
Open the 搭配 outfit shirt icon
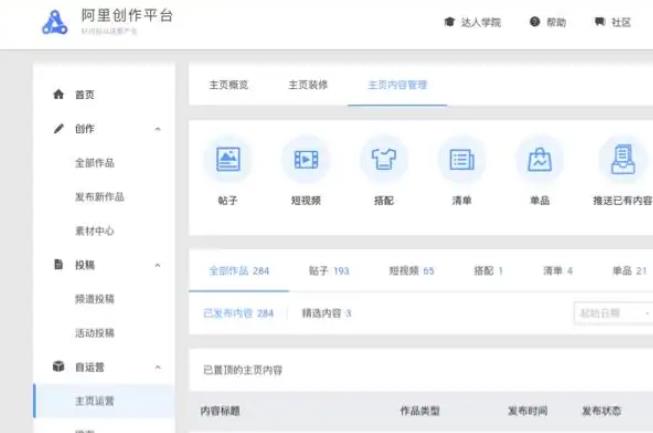coord(383,159)
